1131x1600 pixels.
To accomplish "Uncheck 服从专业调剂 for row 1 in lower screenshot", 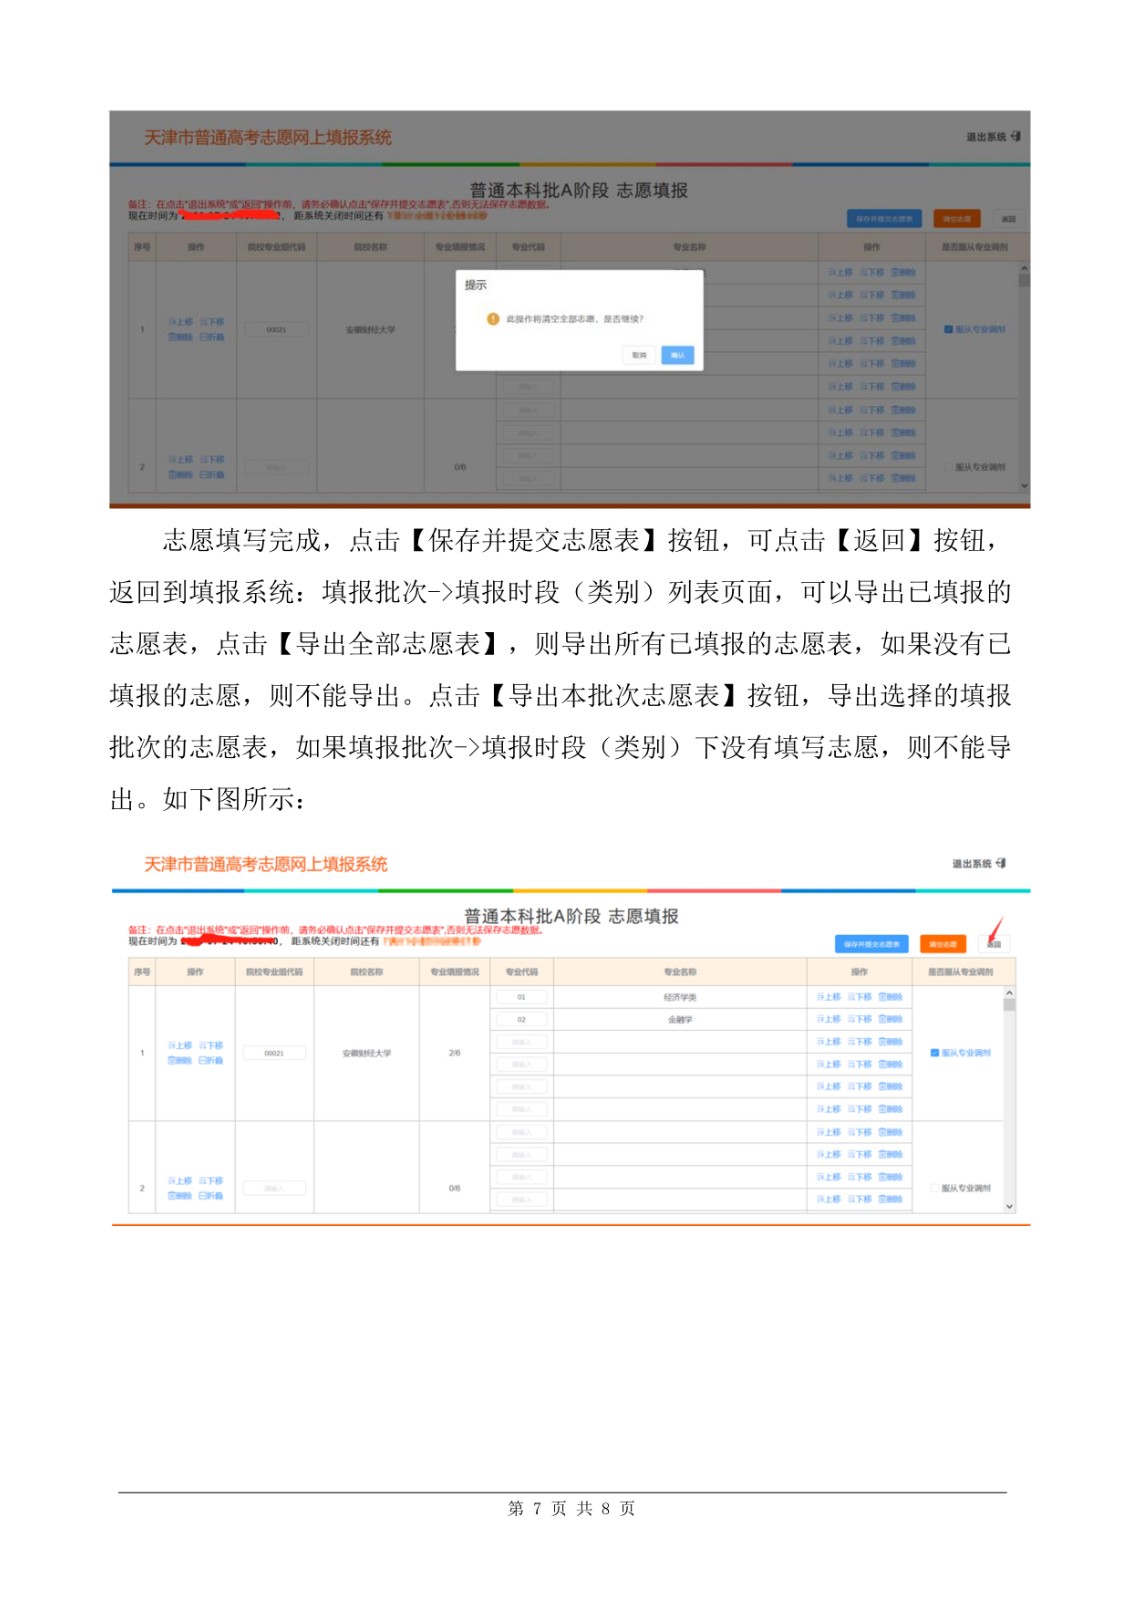I will [x=935, y=1053].
